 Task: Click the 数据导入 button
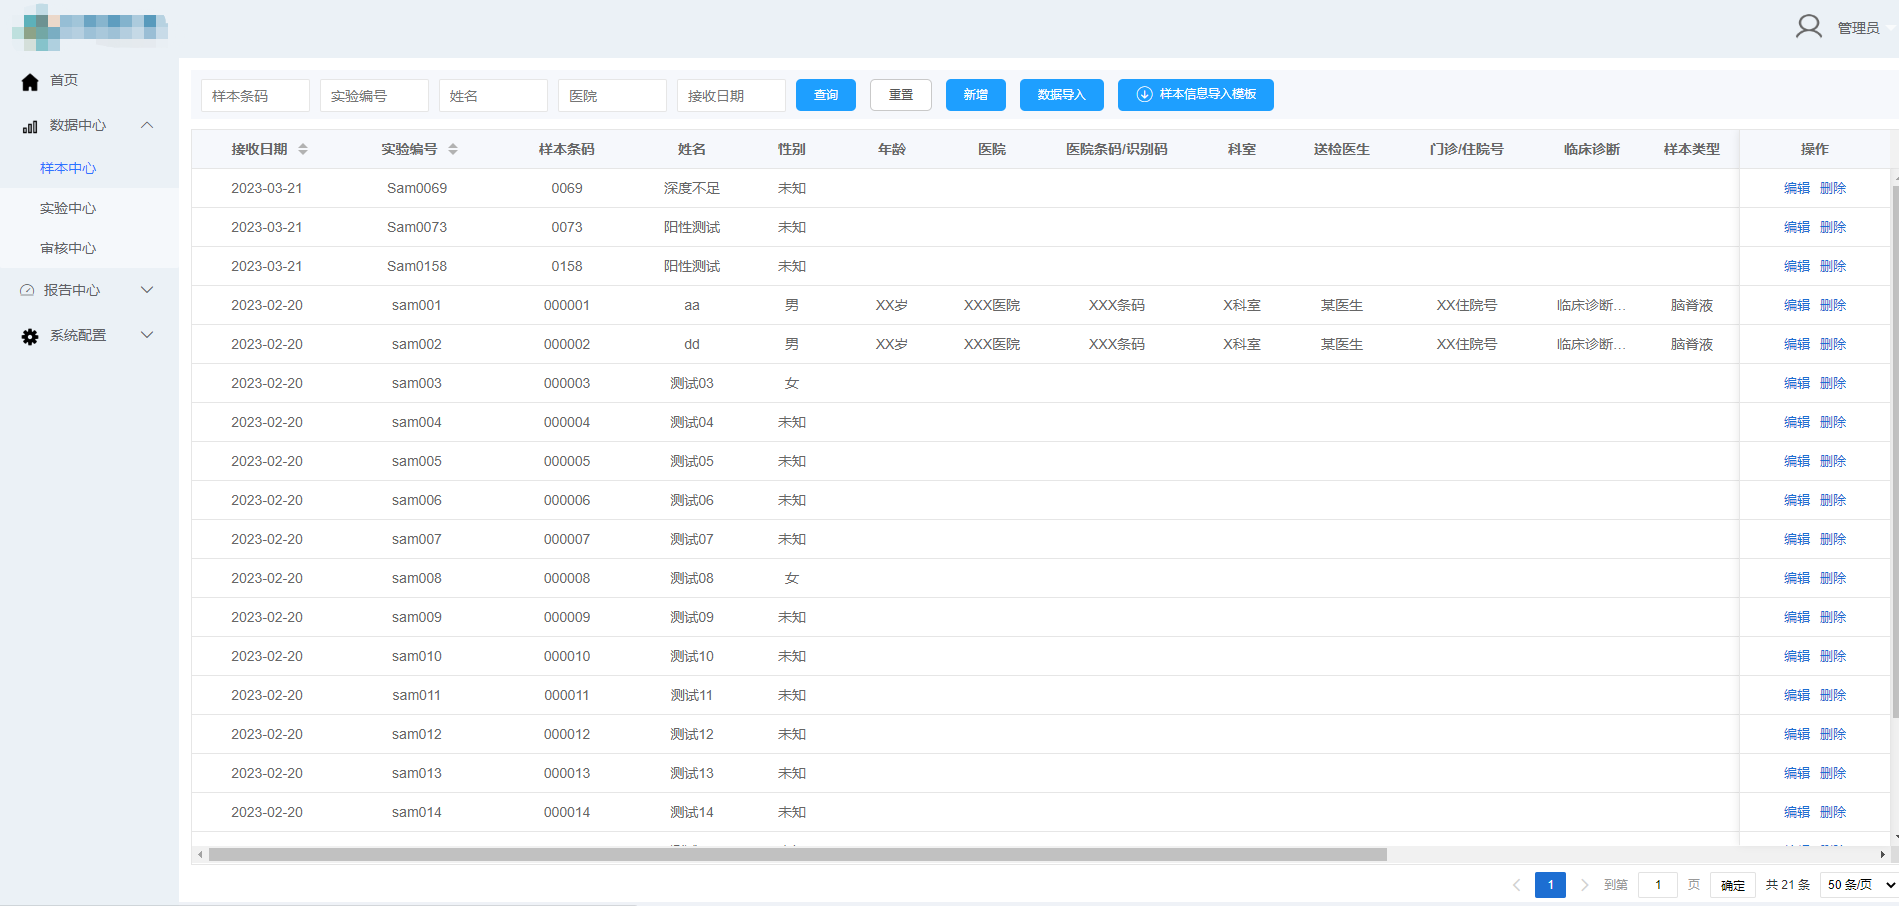coord(1061,95)
